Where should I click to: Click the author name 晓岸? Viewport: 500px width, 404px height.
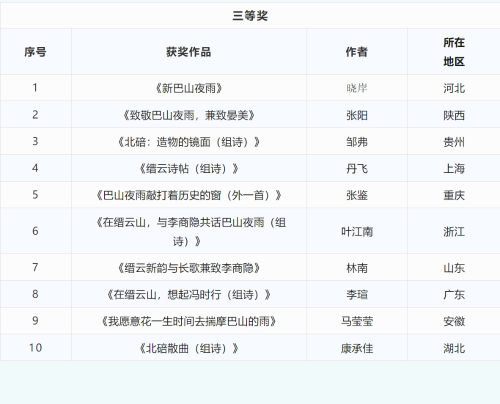tap(357, 88)
